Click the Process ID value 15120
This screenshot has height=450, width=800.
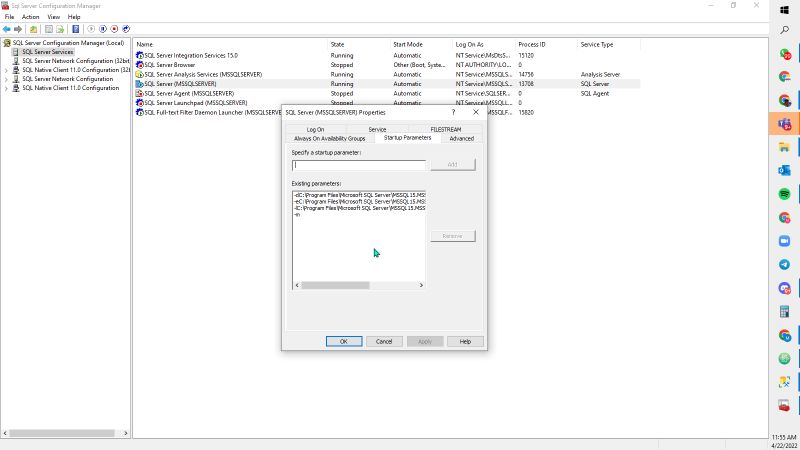pyautogui.click(x=526, y=55)
